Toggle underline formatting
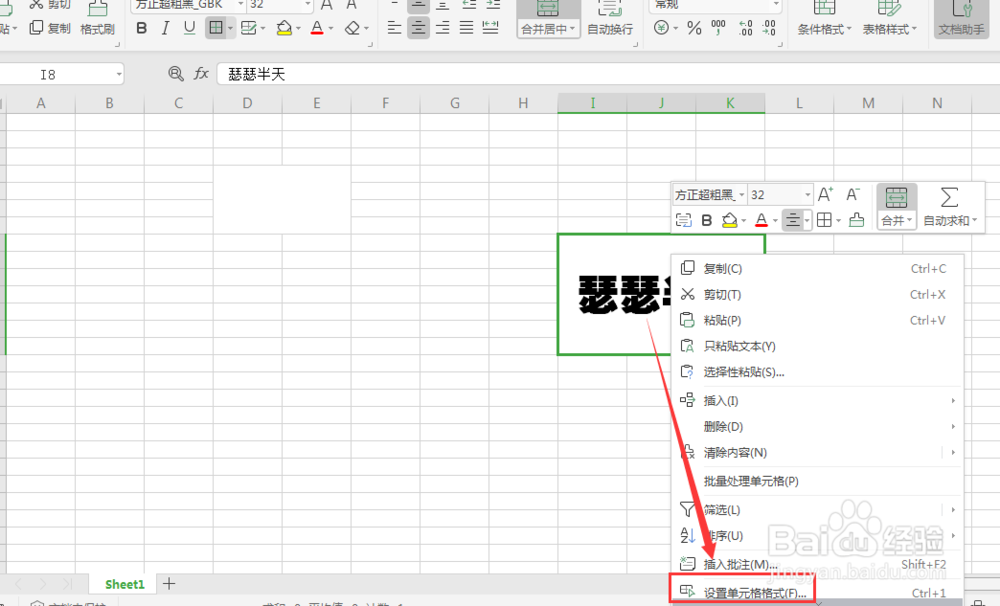The image size is (1000, 606). pos(190,28)
